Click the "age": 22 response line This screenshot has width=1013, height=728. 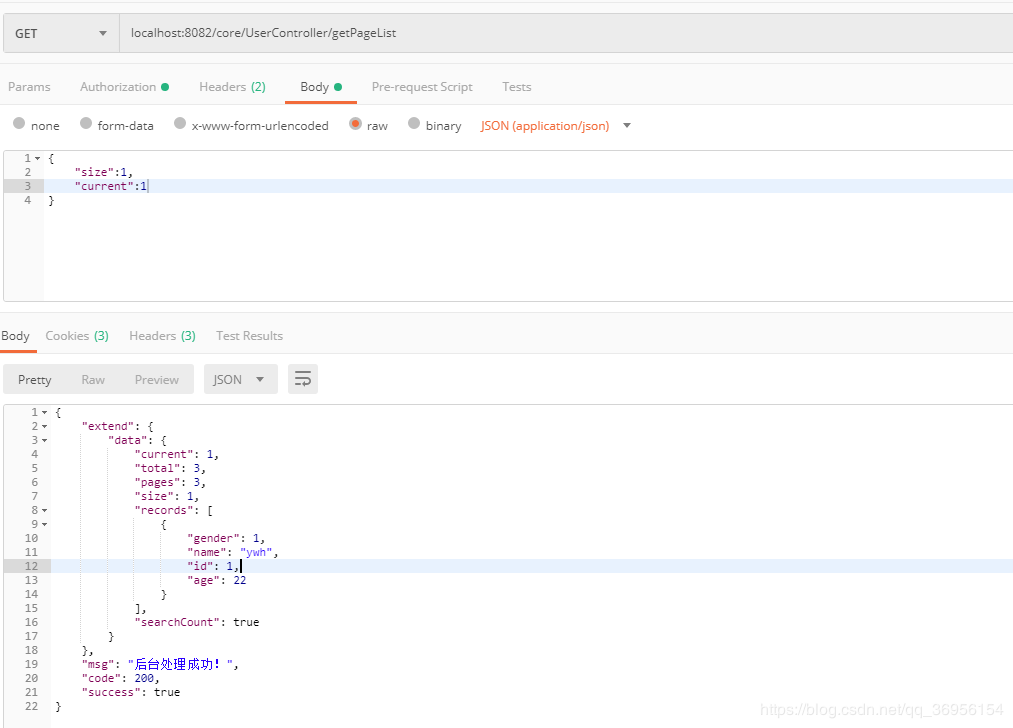click(216, 580)
